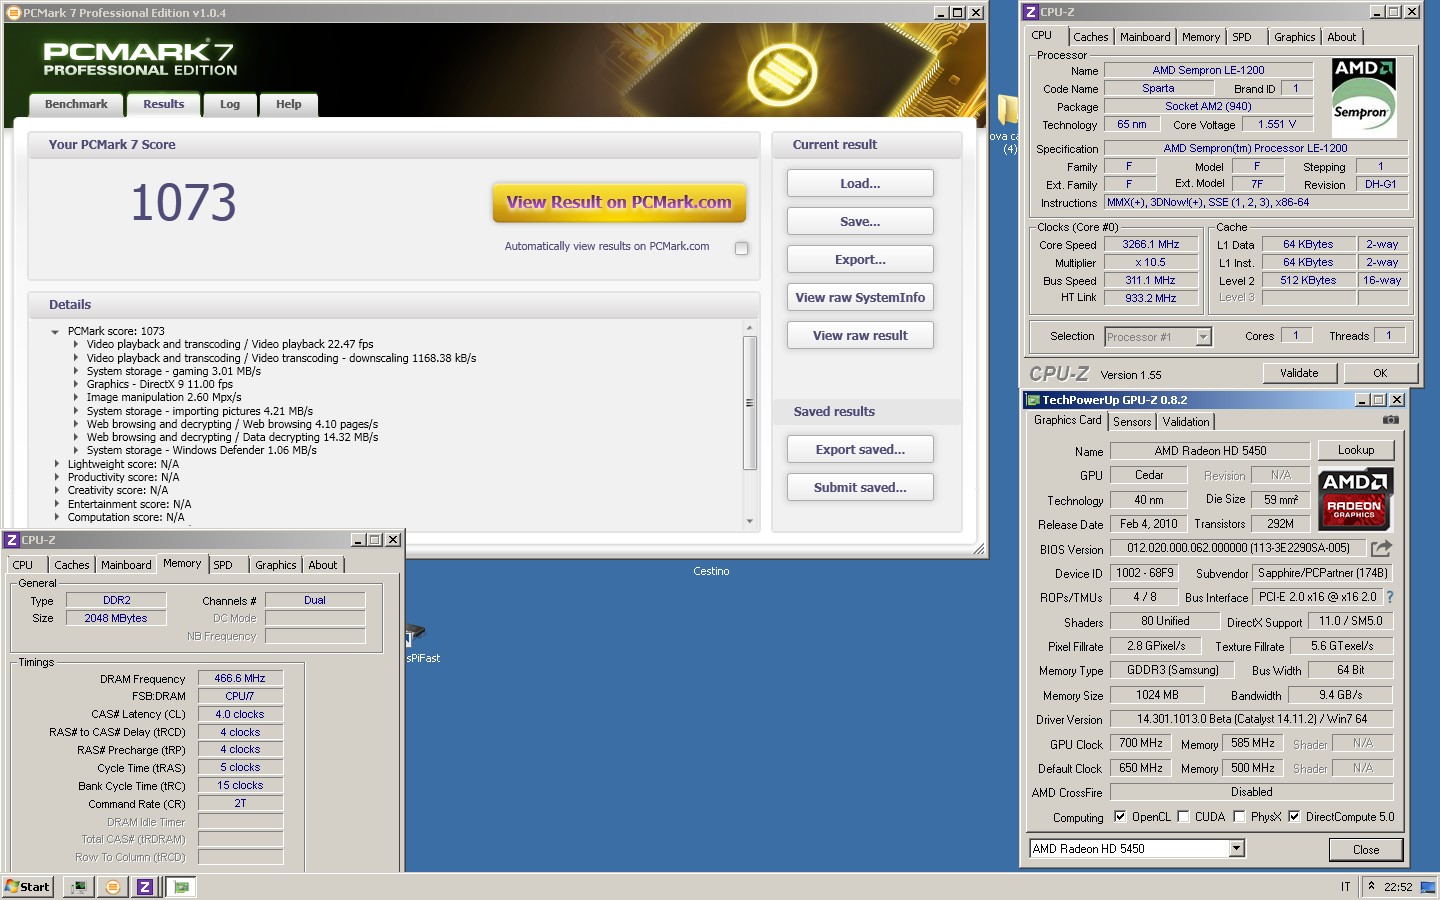Viewport: 1440px width, 900px height.
Task: Click the Validate button in CPU-Z
Action: [1299, 373]
